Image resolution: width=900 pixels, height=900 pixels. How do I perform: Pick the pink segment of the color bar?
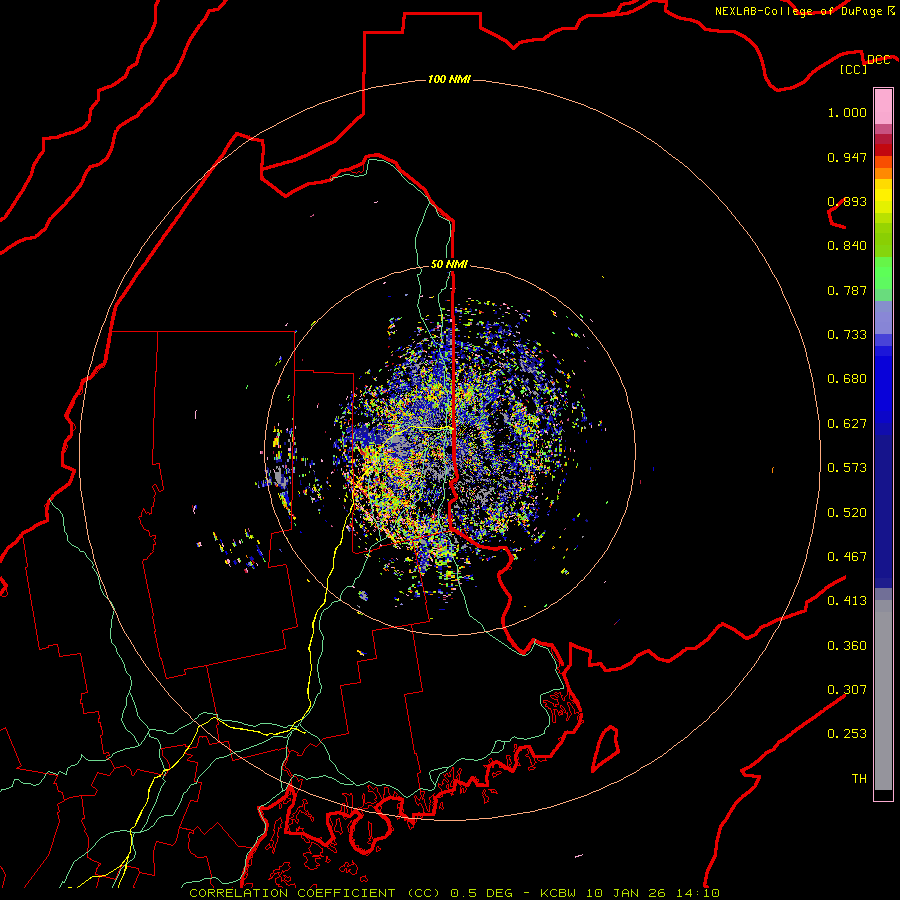coord(883,107)
